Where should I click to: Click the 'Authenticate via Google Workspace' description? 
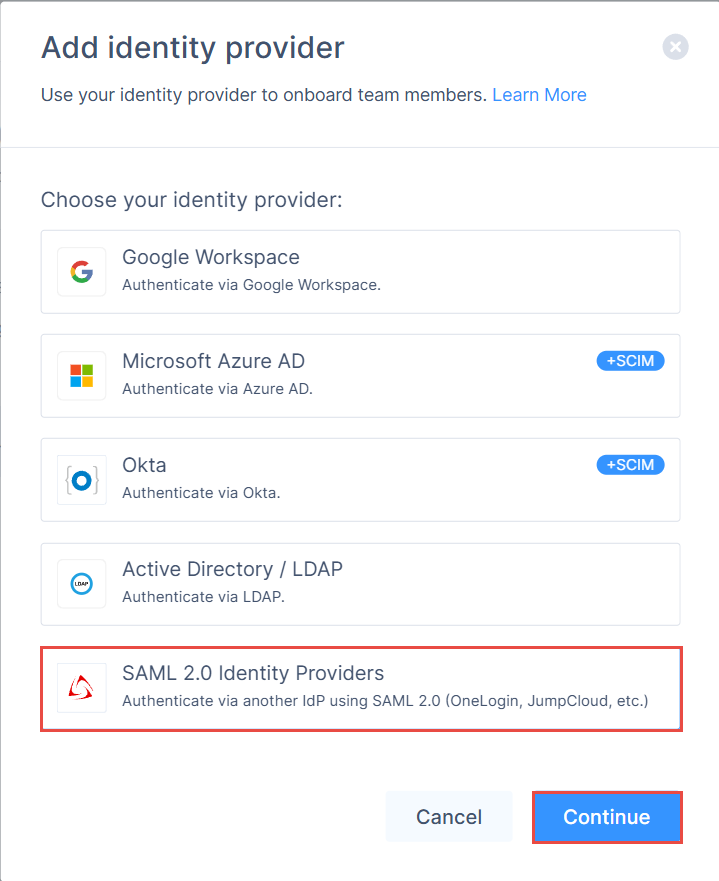(251, 284)
